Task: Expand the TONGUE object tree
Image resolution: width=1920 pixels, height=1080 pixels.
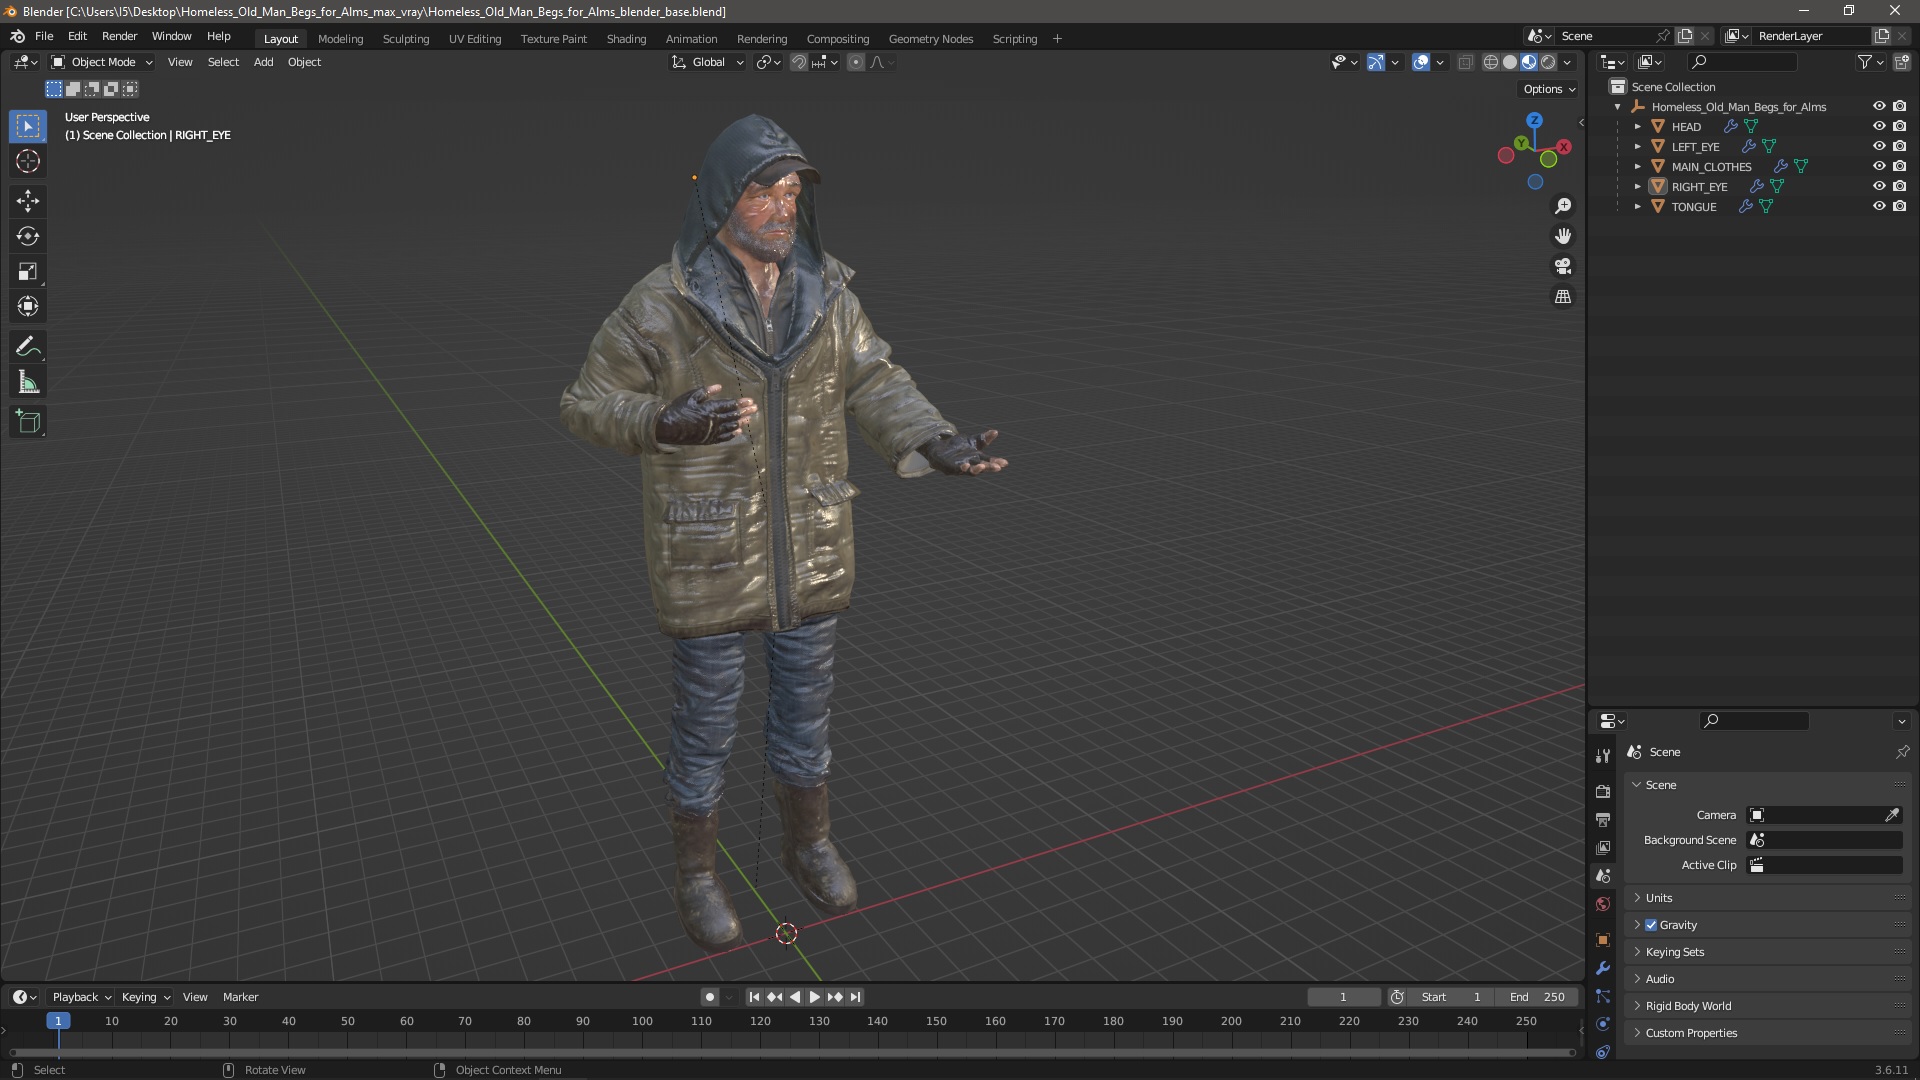Action: [1638, 207]
